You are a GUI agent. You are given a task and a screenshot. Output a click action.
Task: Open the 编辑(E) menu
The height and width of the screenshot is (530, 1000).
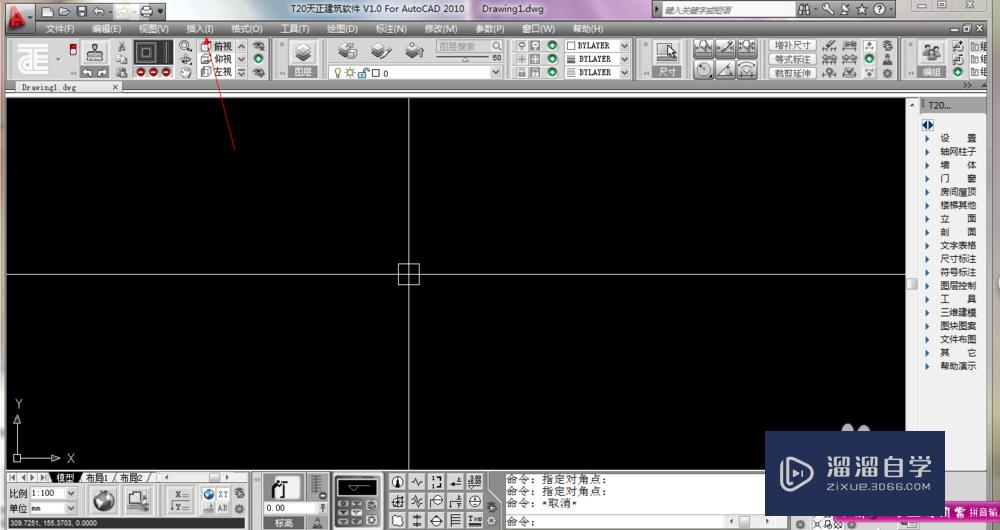point(107,29)
